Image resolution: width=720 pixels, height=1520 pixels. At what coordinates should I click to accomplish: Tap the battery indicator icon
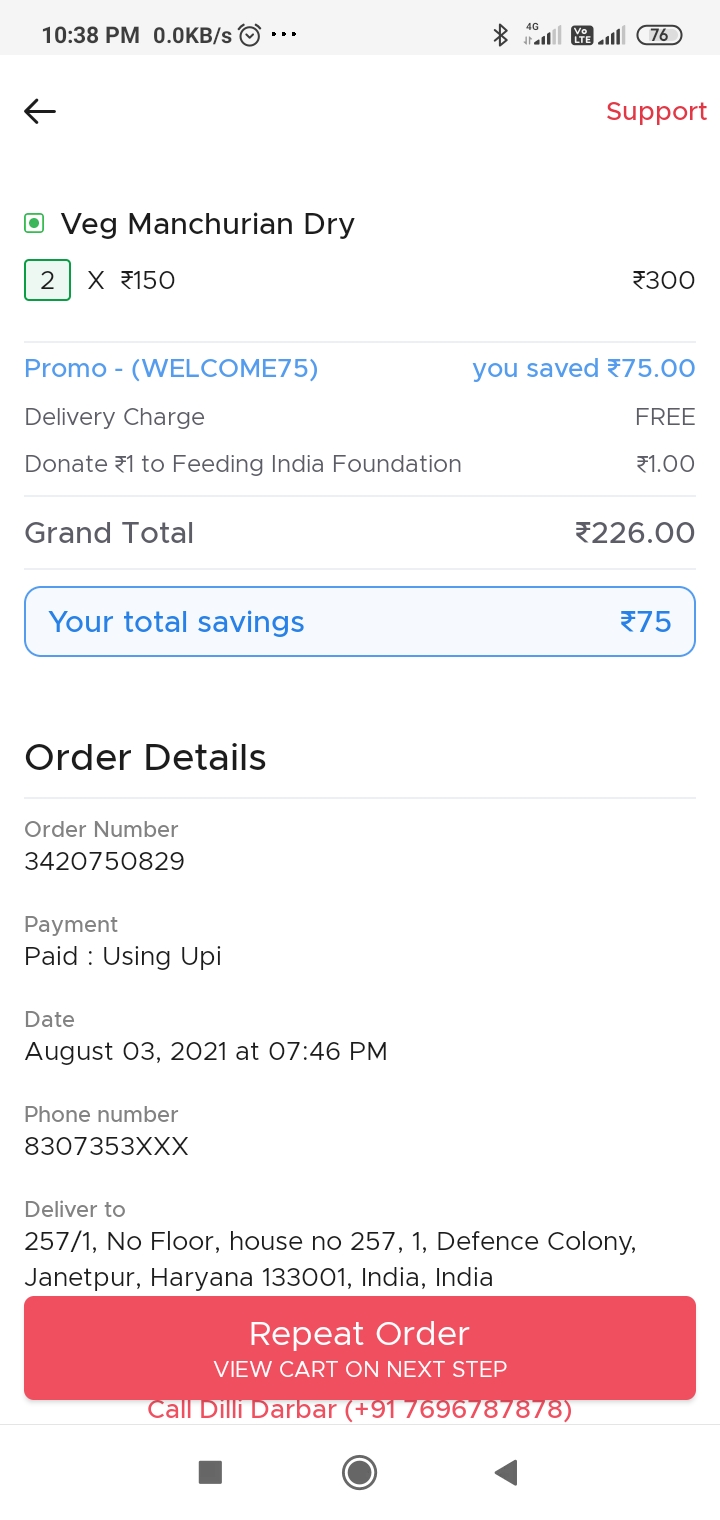[659, 36]
